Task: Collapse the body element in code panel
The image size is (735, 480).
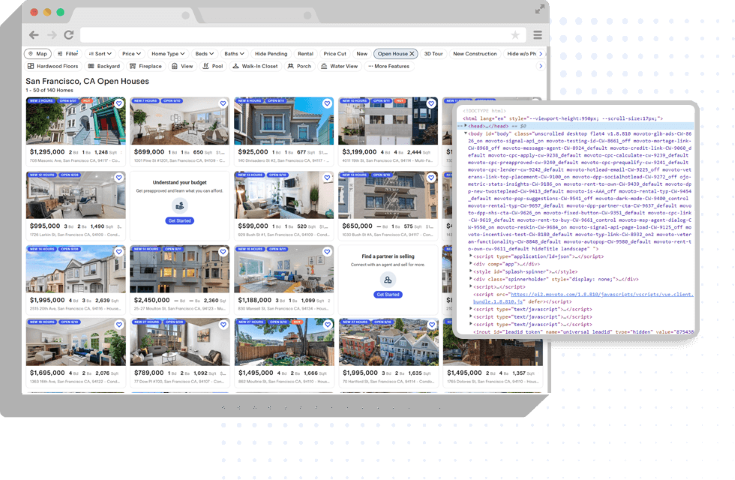Action: (465, 134)
